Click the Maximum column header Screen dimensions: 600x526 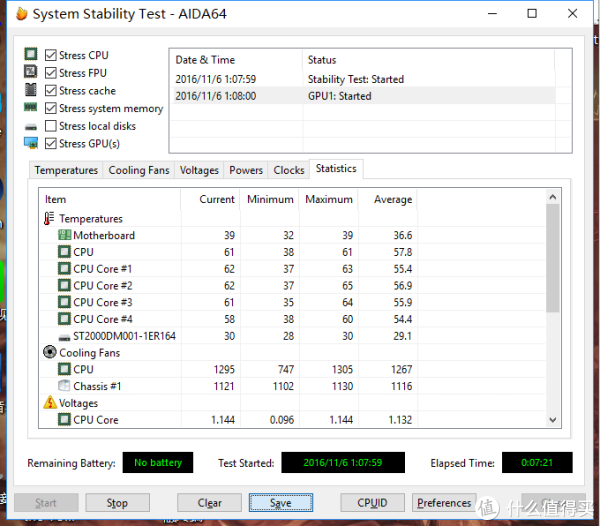point(329,199)
